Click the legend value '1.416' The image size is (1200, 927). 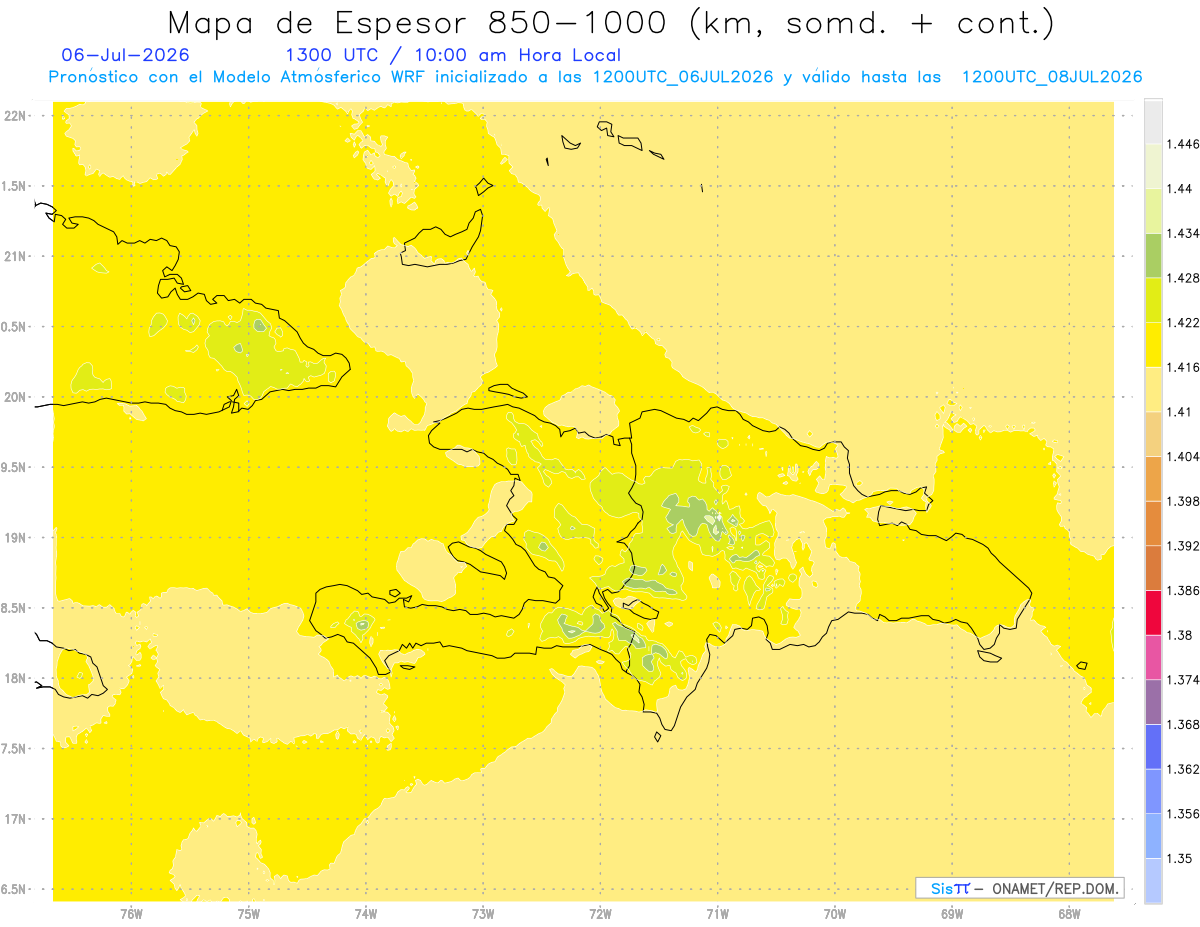click(1184, 367)
